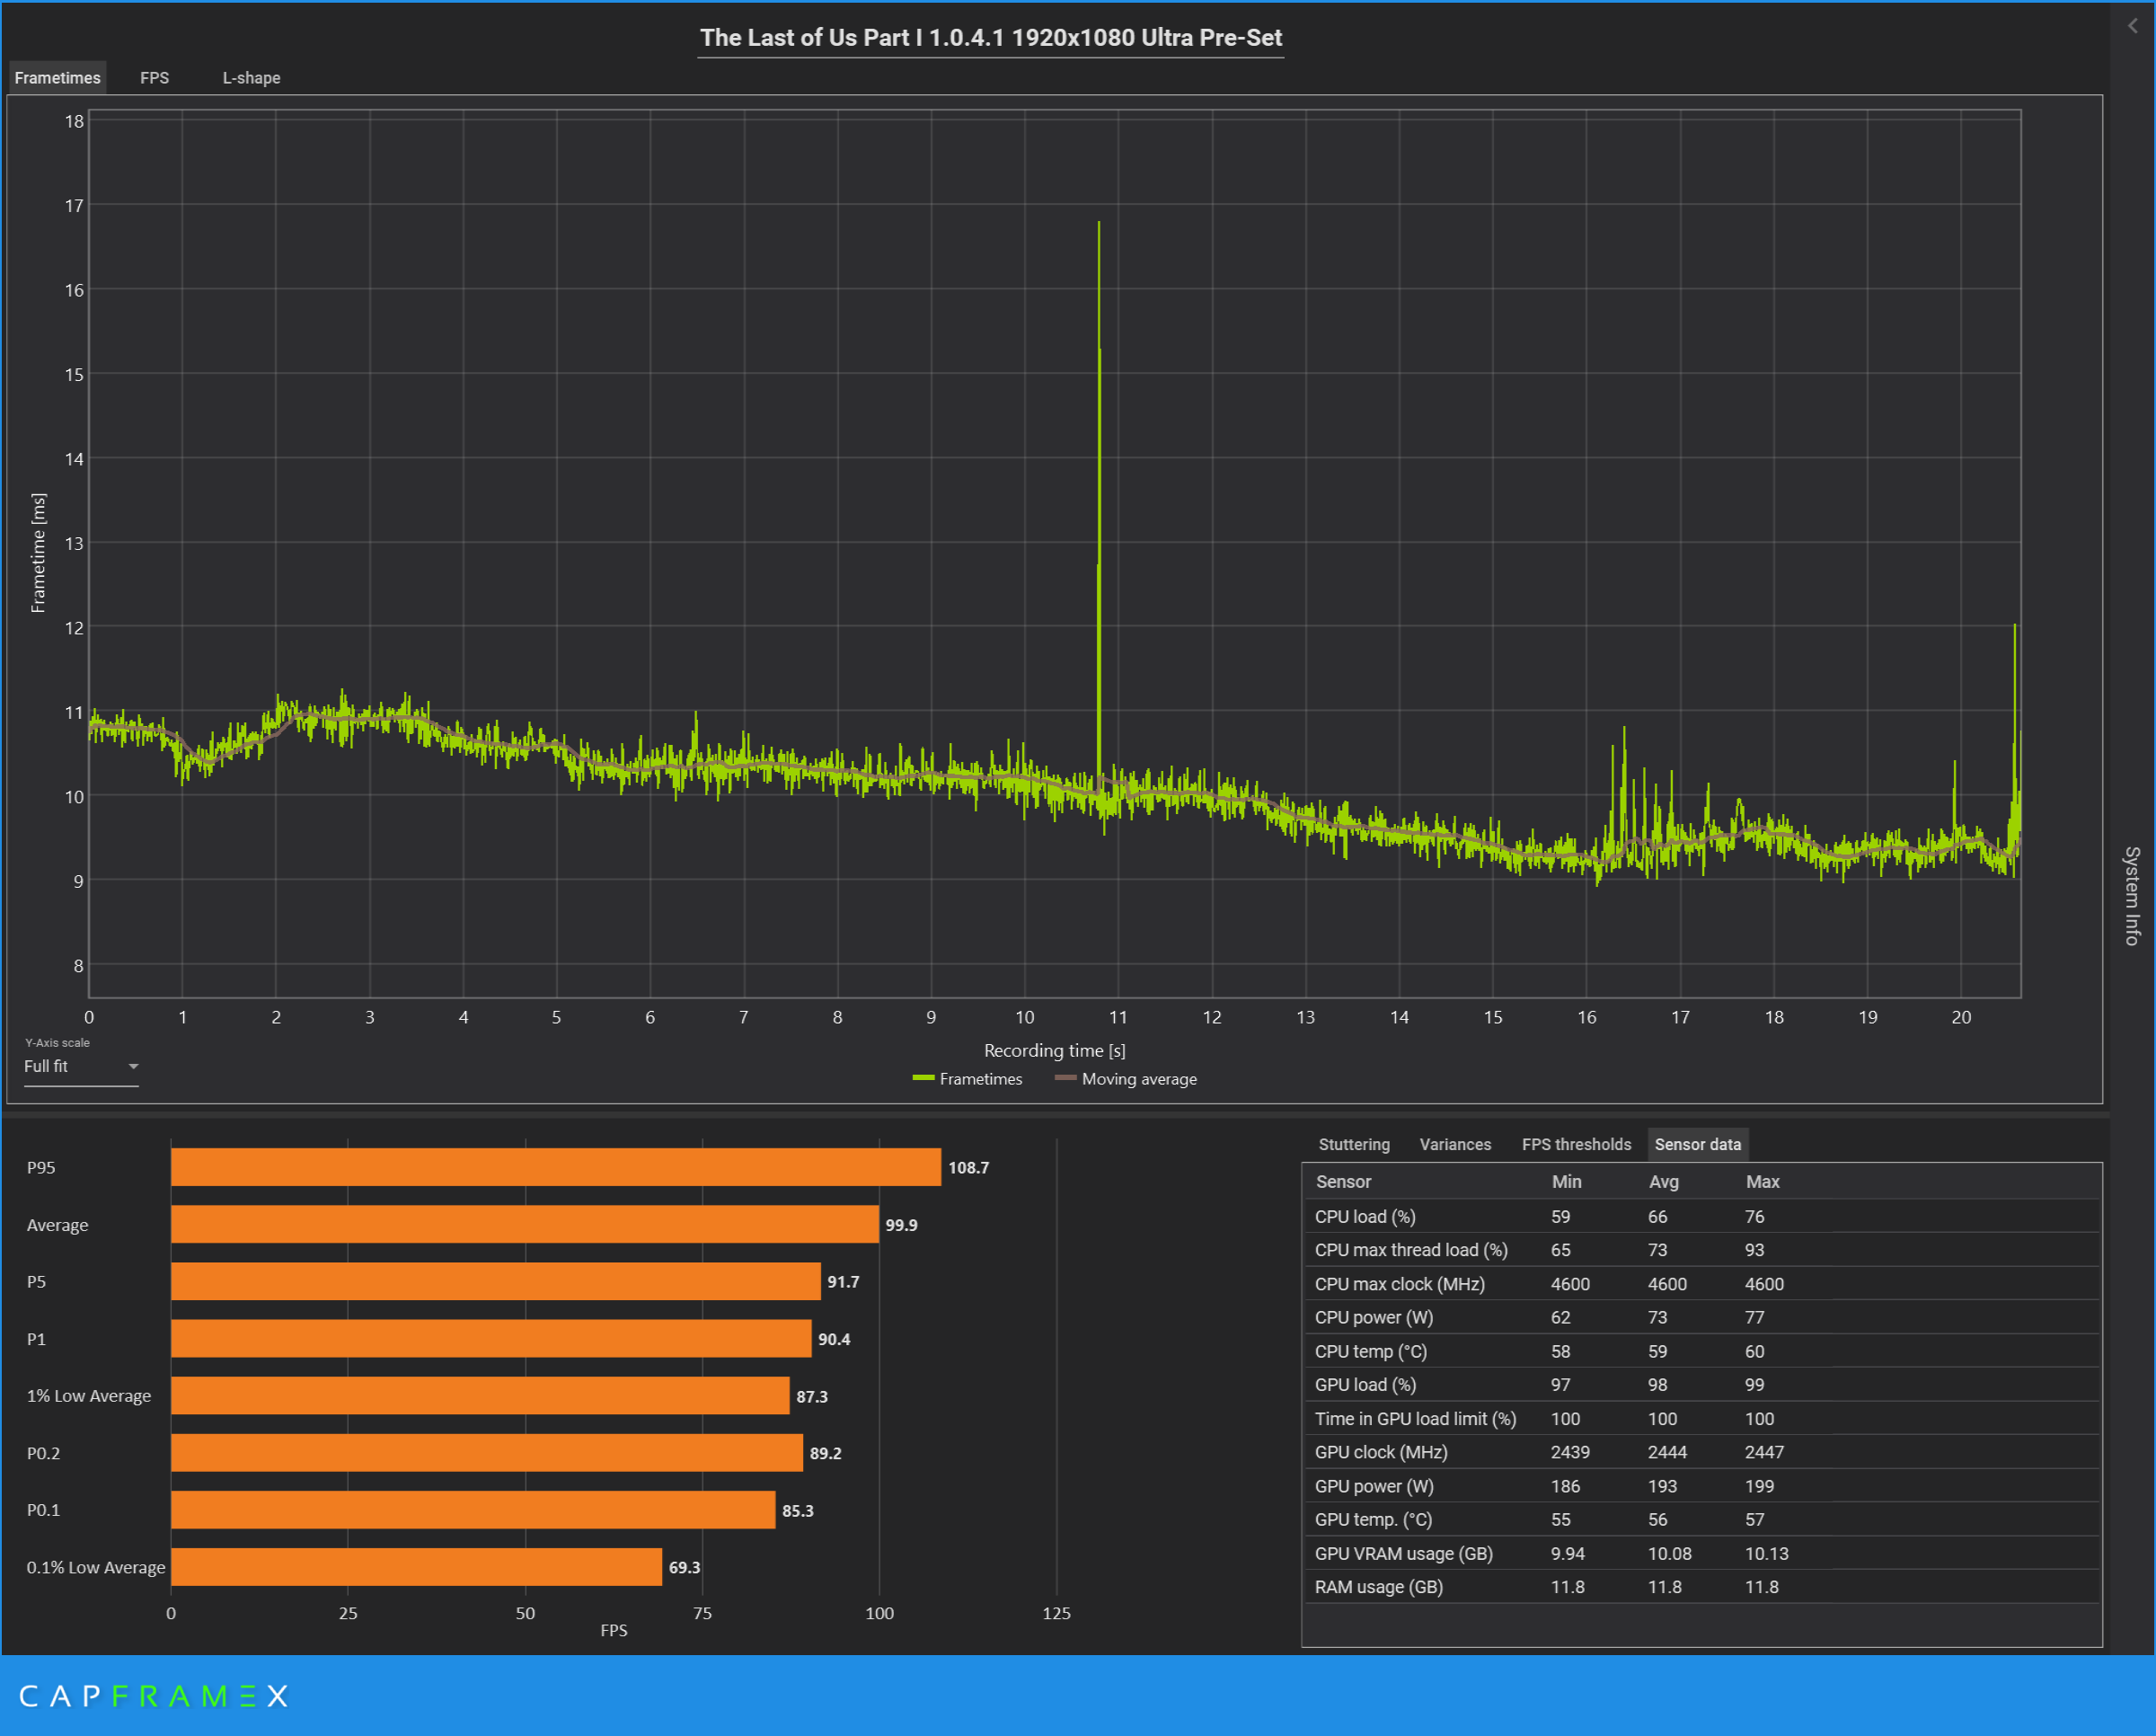Viewport: 2156px width, 1736px height.
Task: Click the P0.1 bar showing 85.3
Action: 473,1509
